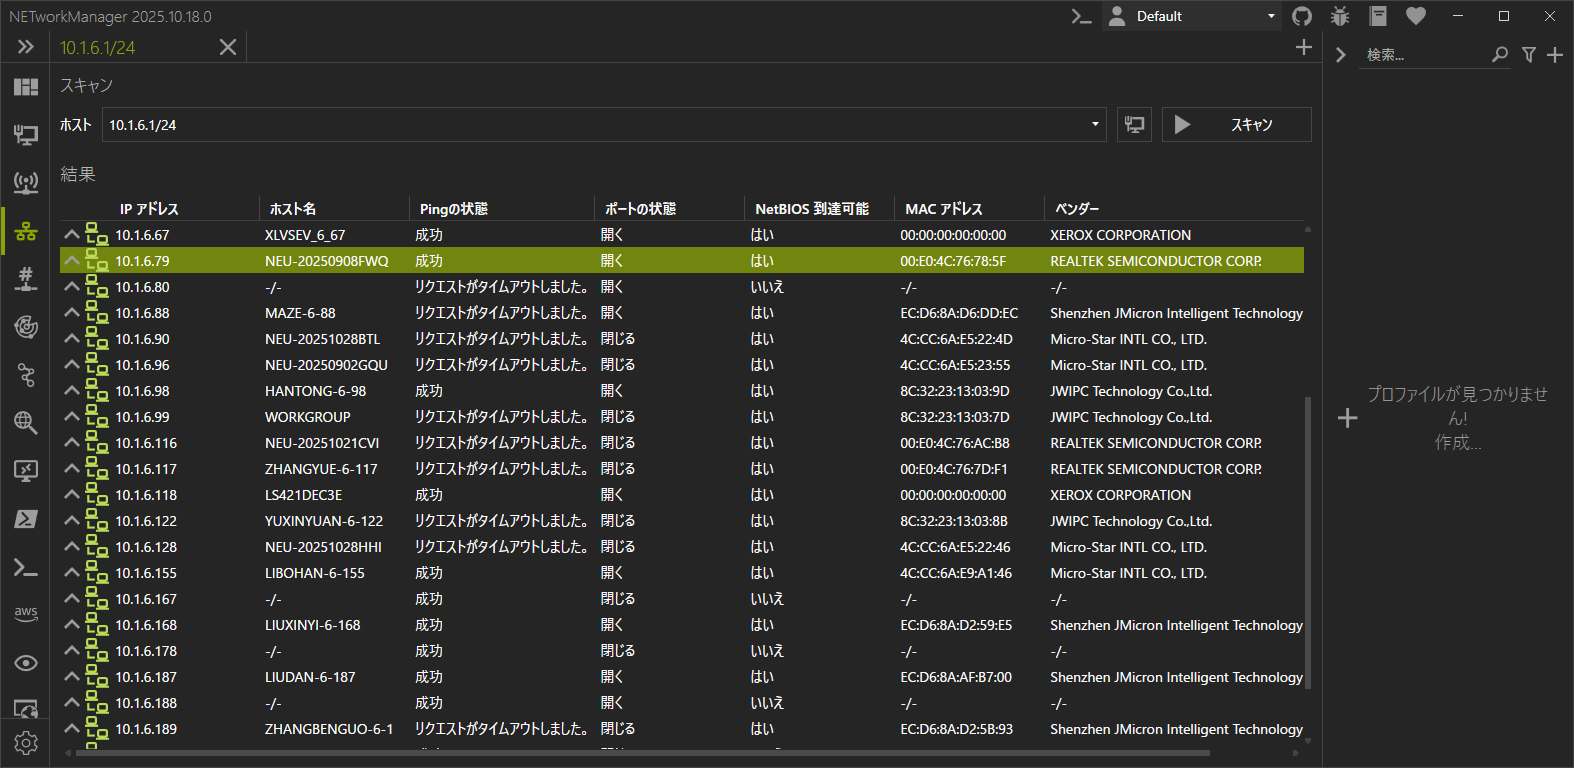Screen dimensions: 1574x768
Task: Start scan with スキャン button
Action: point(1236,125)
